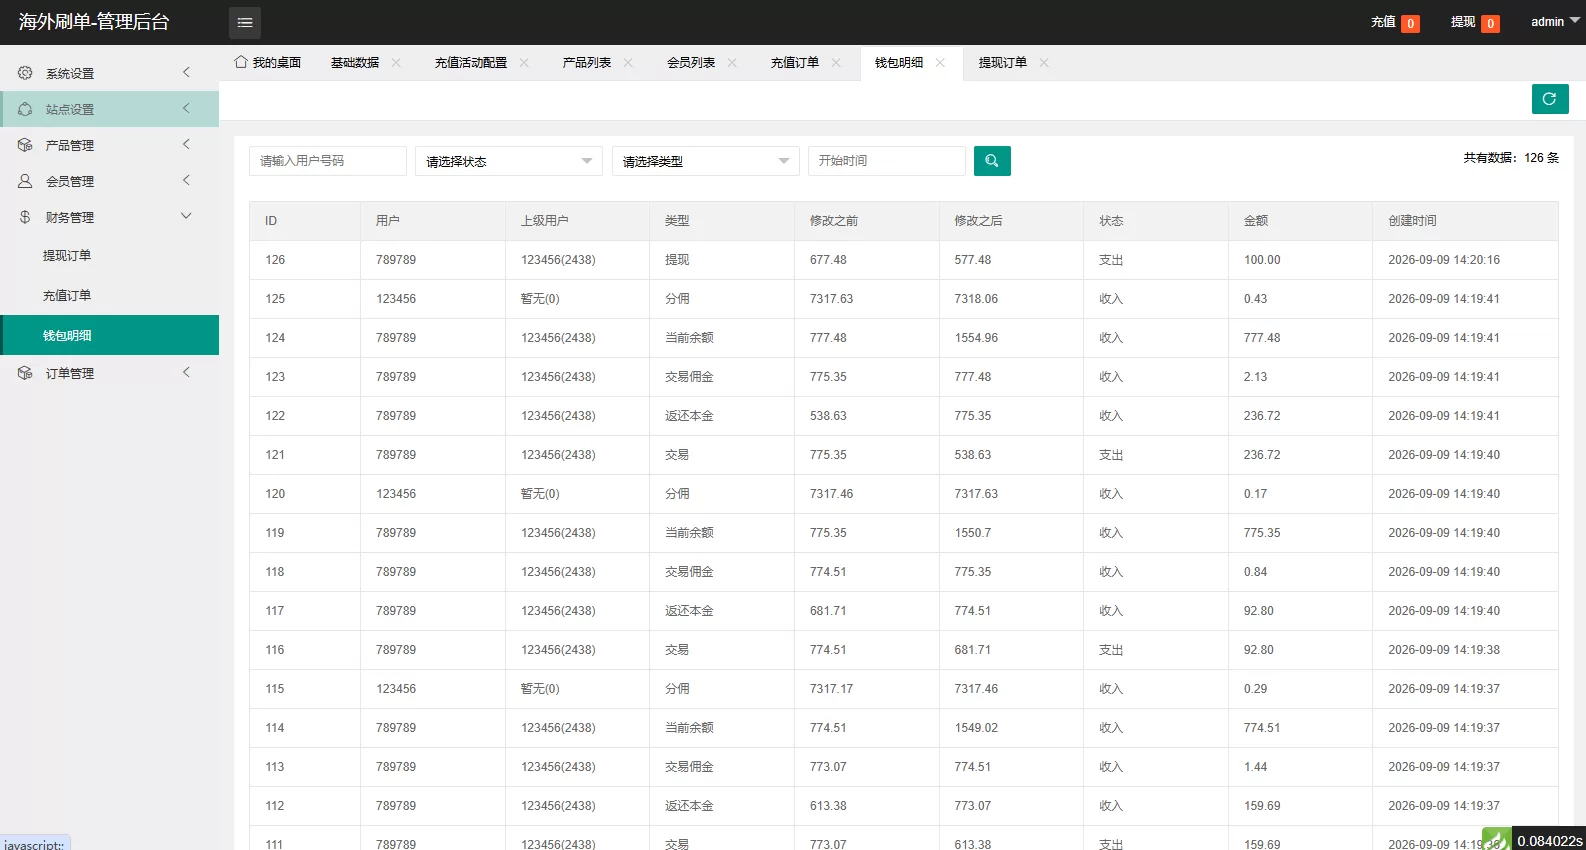Click 7317.63 修改之前 value in row 125
Image resolution: width=1586 pixels, height=850 pixels.
pos(831,299)
